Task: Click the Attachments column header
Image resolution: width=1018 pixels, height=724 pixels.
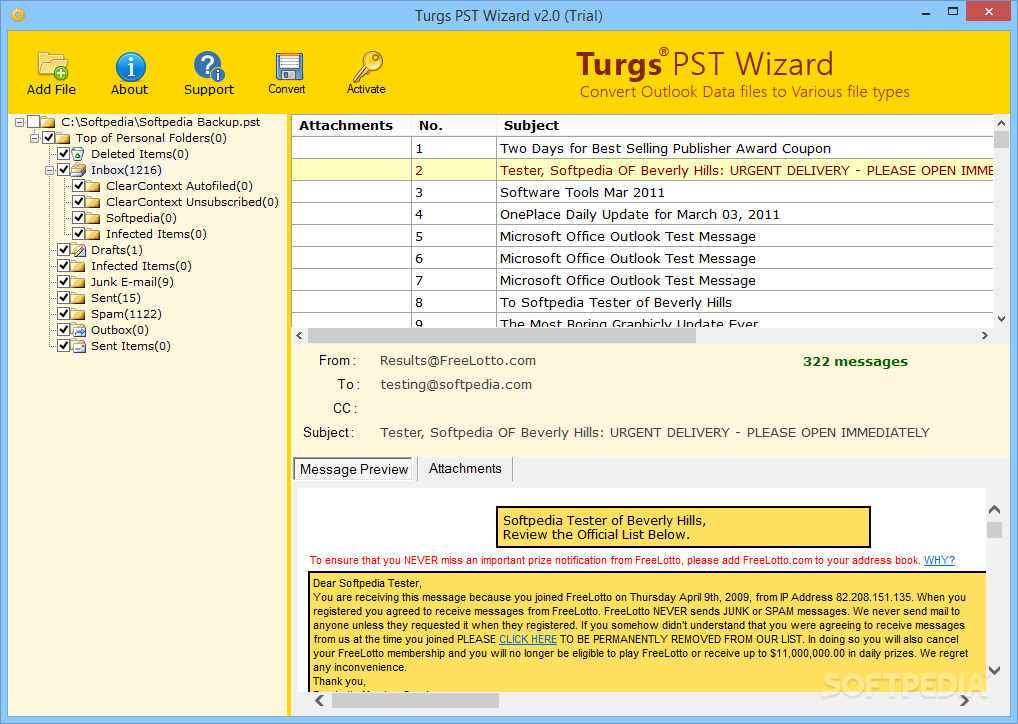Action: pos(351,126)
